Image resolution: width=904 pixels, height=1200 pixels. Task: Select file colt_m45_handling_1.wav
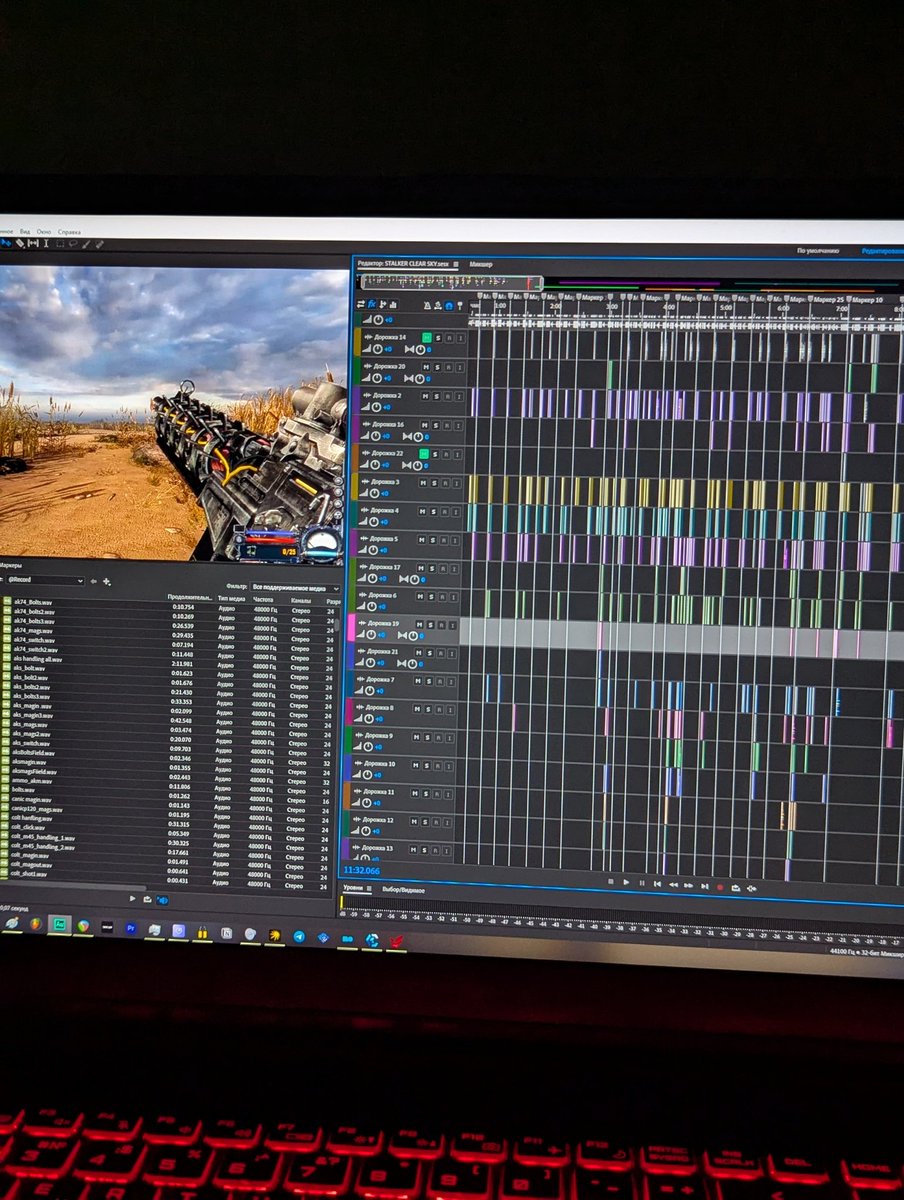42,838
